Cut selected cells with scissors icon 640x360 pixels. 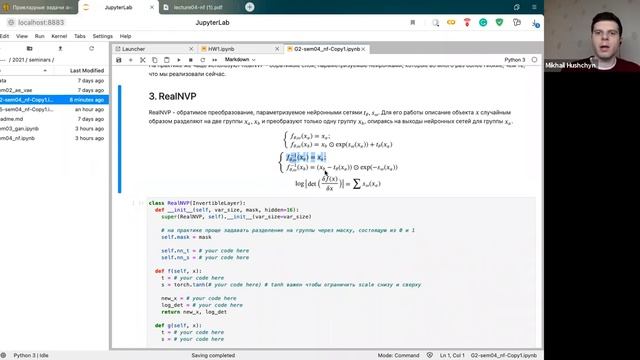tap(142, 60)
